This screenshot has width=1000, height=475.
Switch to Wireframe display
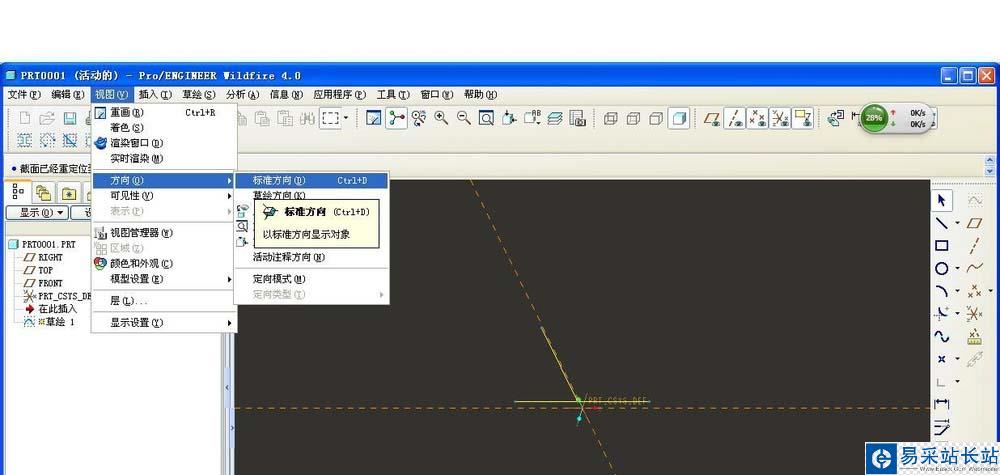pyautogui.click(x=610, y=119)
